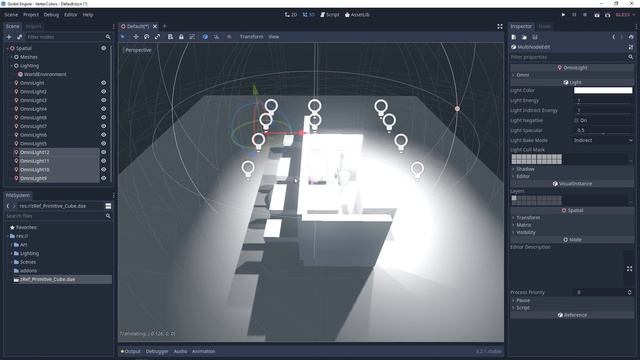Expand the Omni section in Inspector
The width and height of the screenshot is (640, 360).
click(x=513, y=75)
